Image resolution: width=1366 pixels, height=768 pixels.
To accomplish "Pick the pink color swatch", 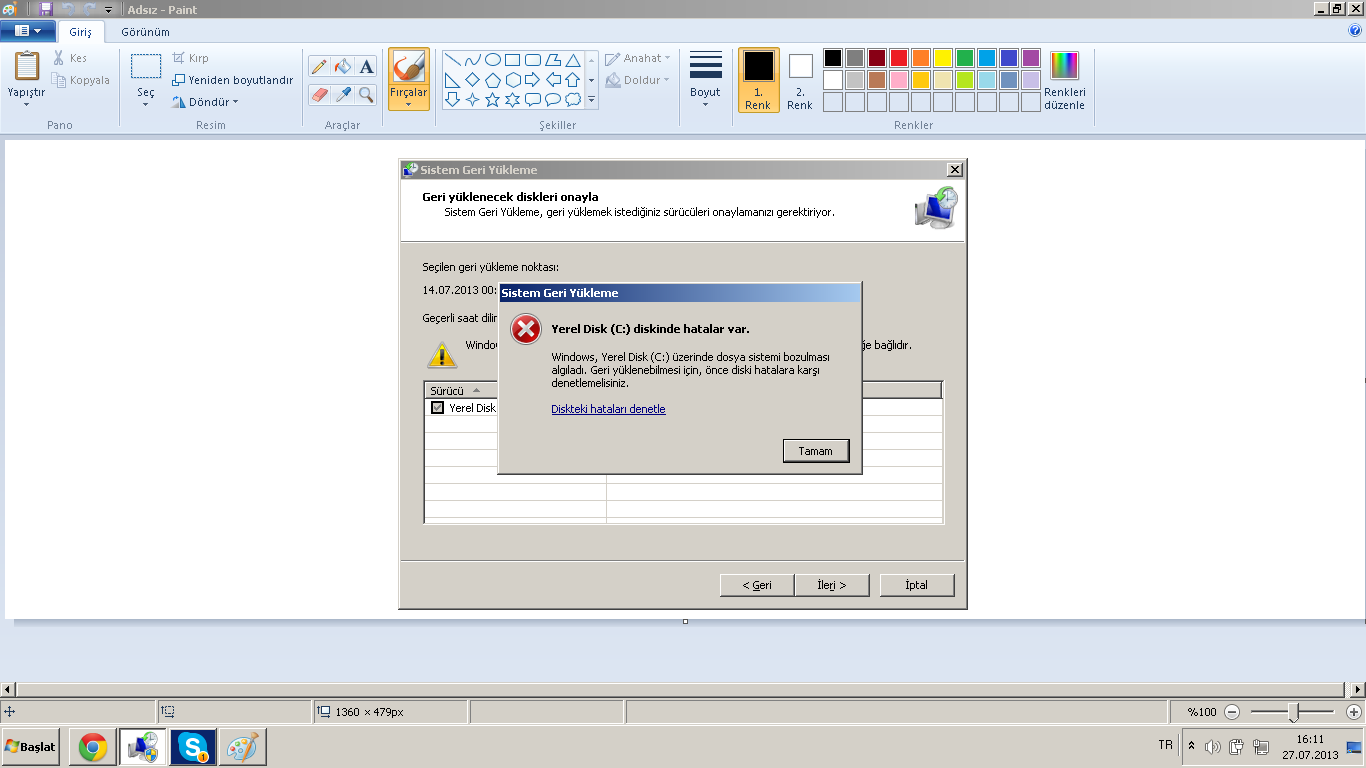I will (899, 80).
